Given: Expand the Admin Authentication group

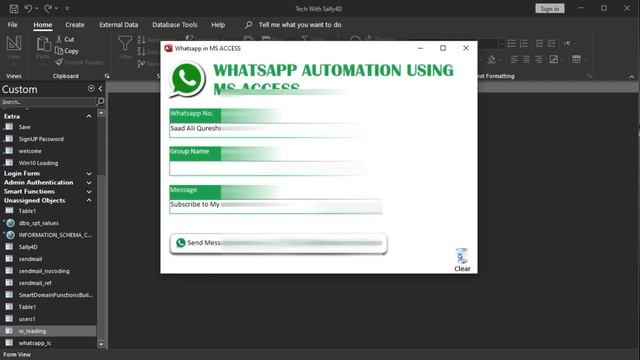Looking at the screenshot, I should pos(89,182).
